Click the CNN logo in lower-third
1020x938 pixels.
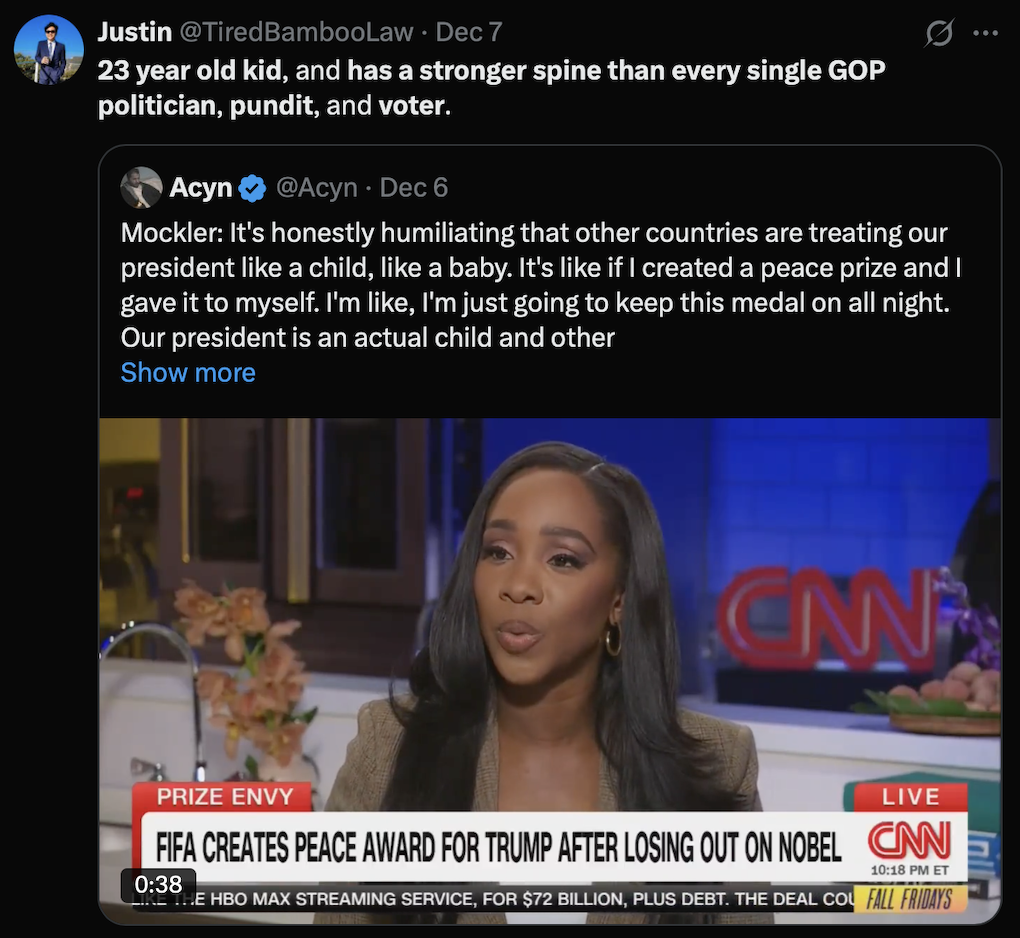point(909,840)
